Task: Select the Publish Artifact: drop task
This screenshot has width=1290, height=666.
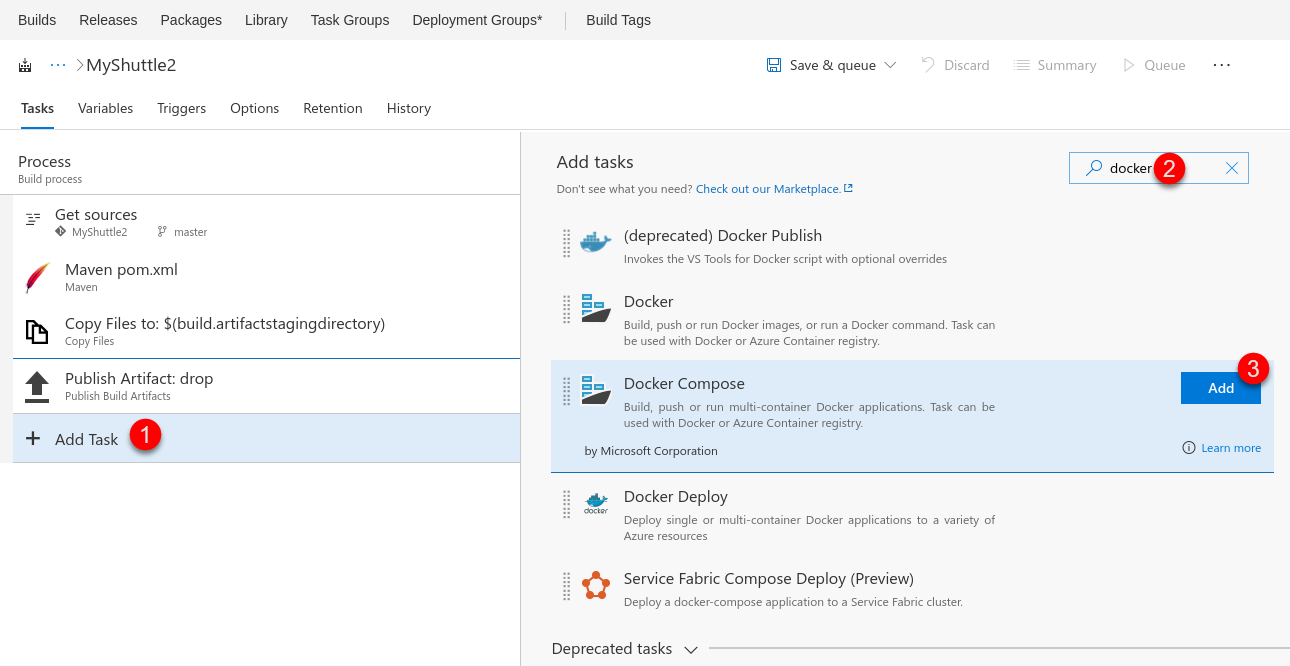Action: click(267, 386)
